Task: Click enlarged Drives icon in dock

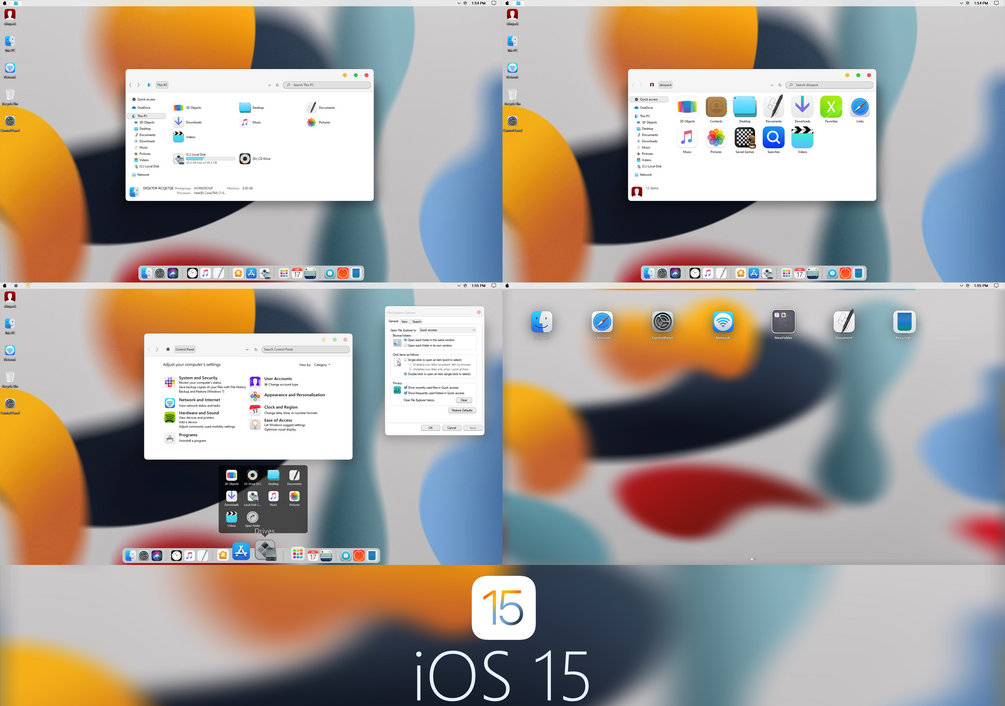Action: (265, 550)
